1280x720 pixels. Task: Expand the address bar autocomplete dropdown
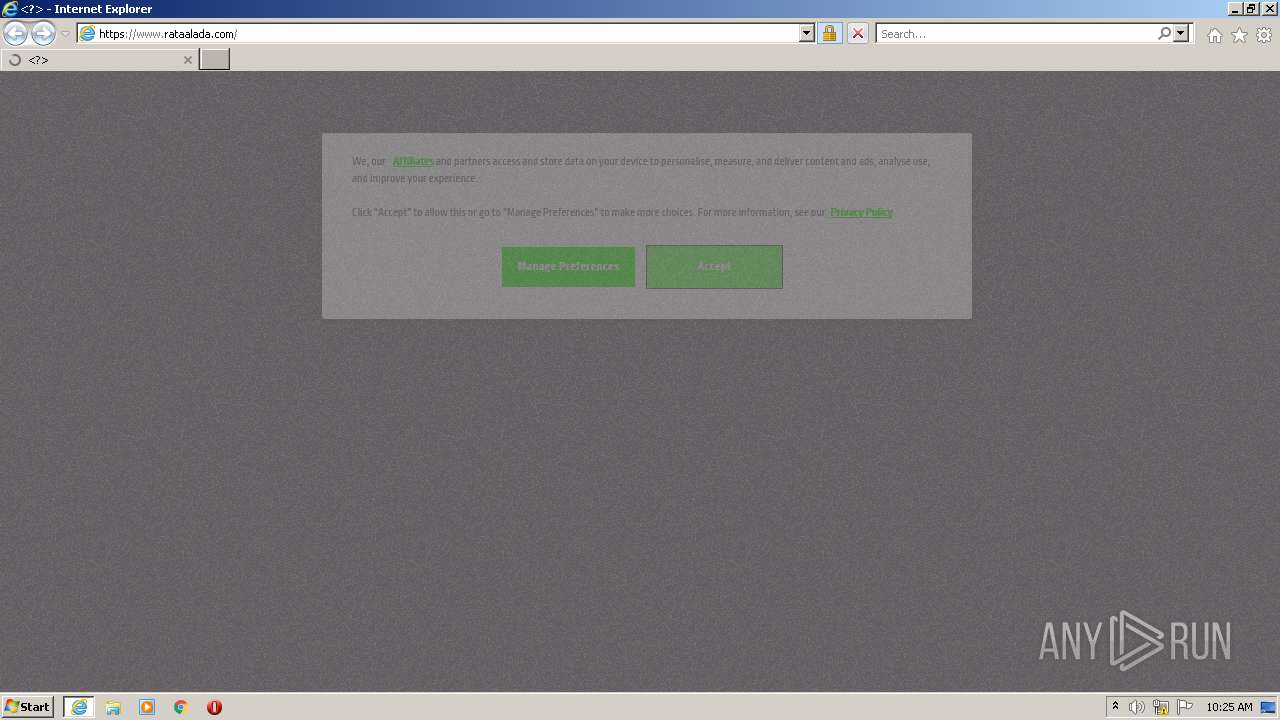click(807, 34)
